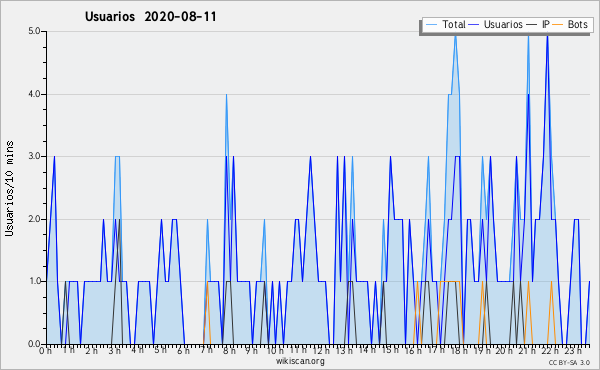
Task: Click the light blue Total legend line
Action: [431, 25]
